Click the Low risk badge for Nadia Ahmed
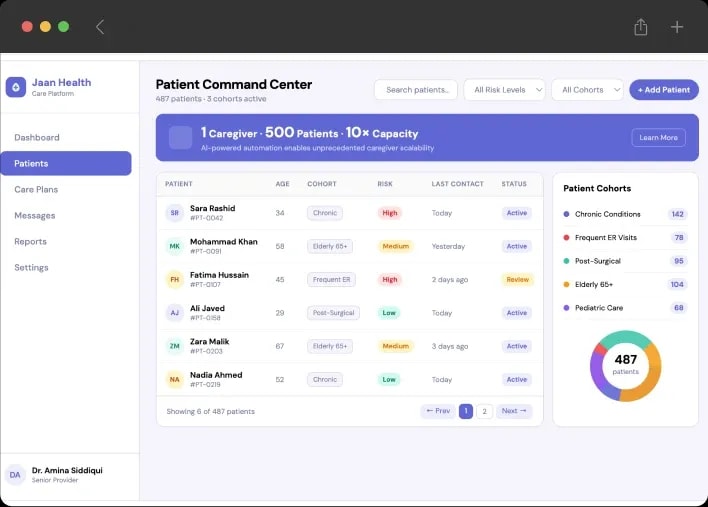Viewport: 708px width, 507px height. pyautogui.click(x=389, y=380)
